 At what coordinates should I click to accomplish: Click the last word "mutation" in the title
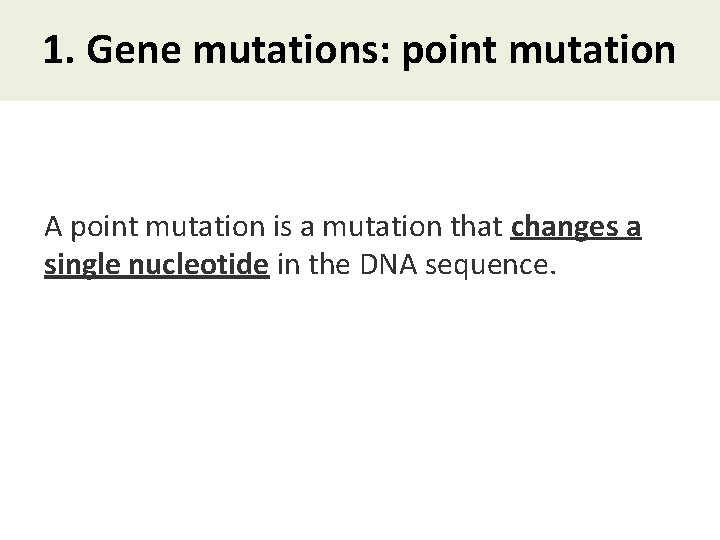[x=608, y=50]
